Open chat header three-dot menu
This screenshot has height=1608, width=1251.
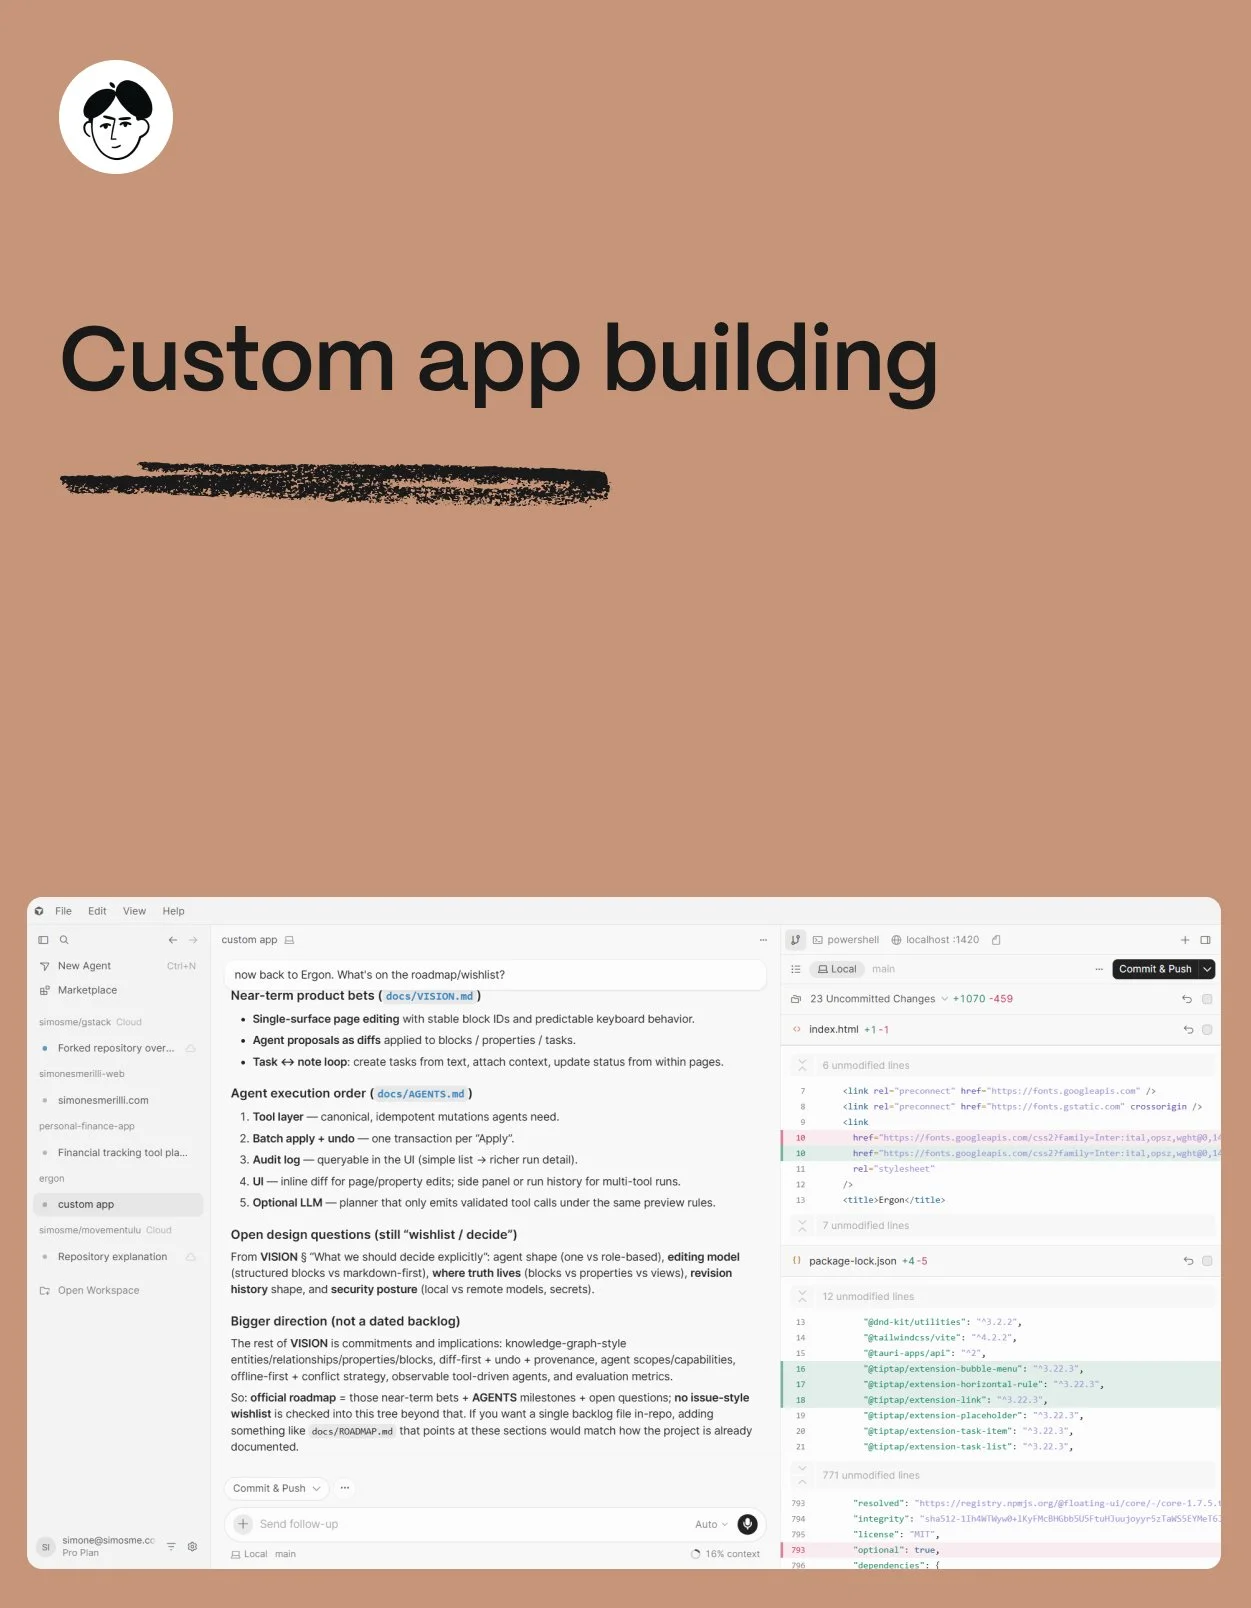click(763, 940)
